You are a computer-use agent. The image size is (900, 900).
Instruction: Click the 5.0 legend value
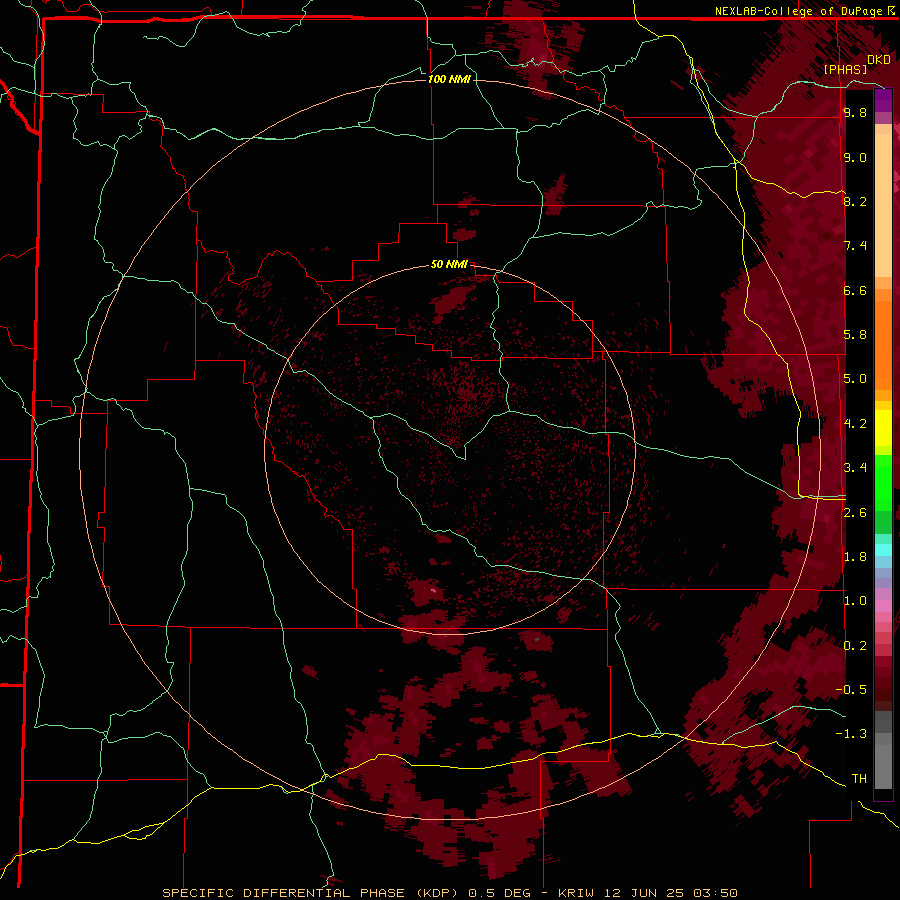point(855,379)
